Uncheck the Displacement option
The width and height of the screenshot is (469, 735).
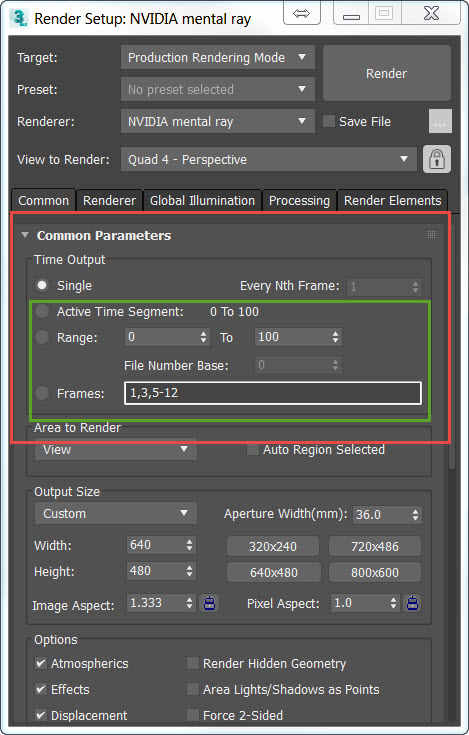(41, 715)
